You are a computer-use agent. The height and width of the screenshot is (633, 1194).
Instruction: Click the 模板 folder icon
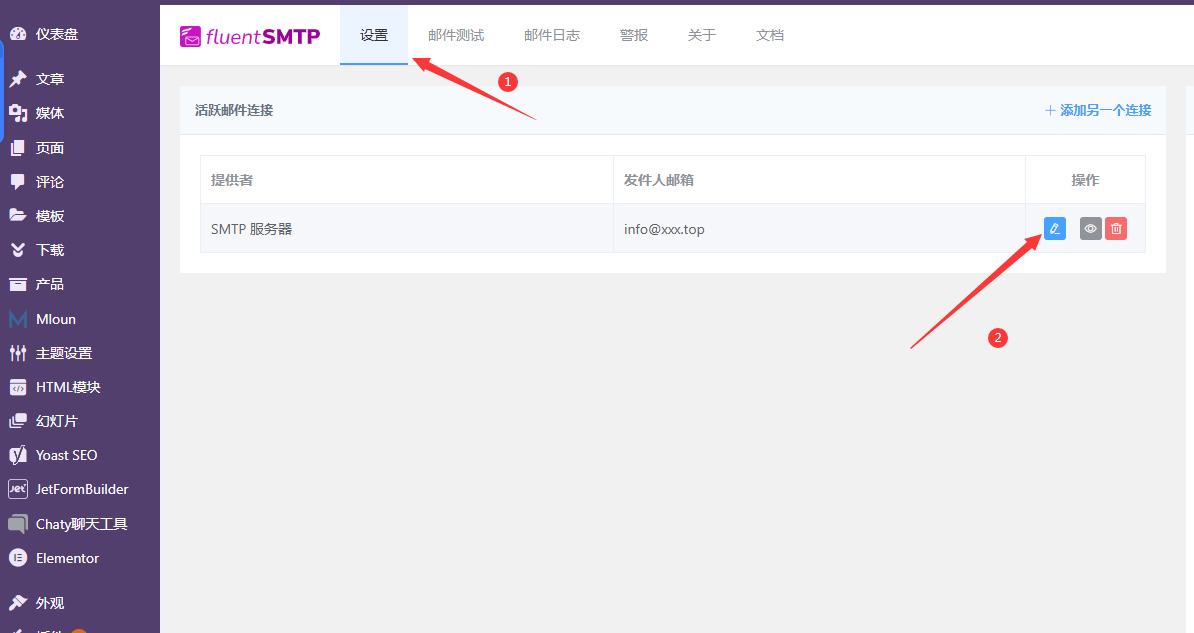18,216
